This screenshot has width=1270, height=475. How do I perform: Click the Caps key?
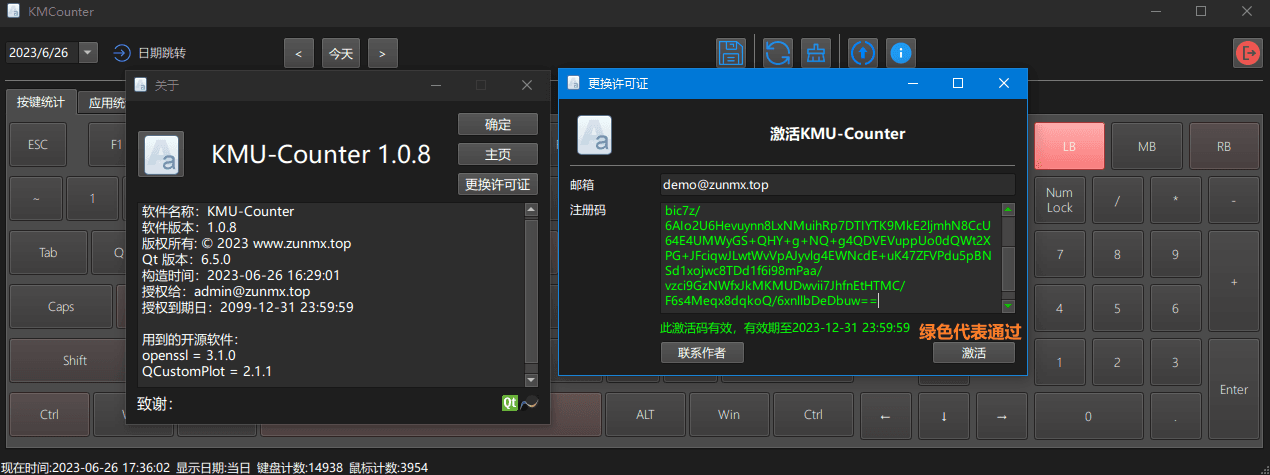tap(61, 306)
